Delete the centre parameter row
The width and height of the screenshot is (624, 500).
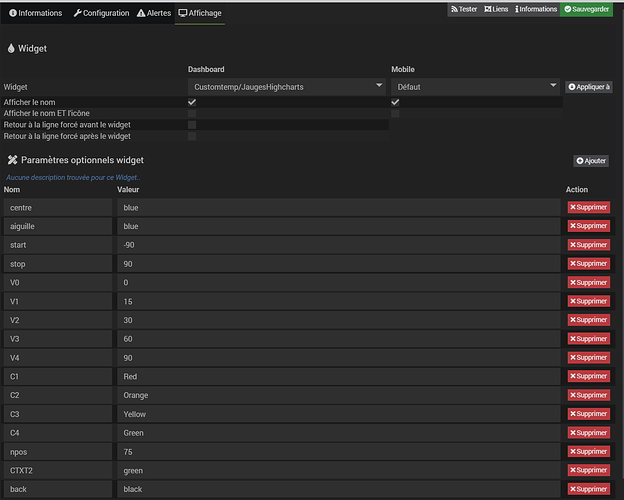click(589, 207)
